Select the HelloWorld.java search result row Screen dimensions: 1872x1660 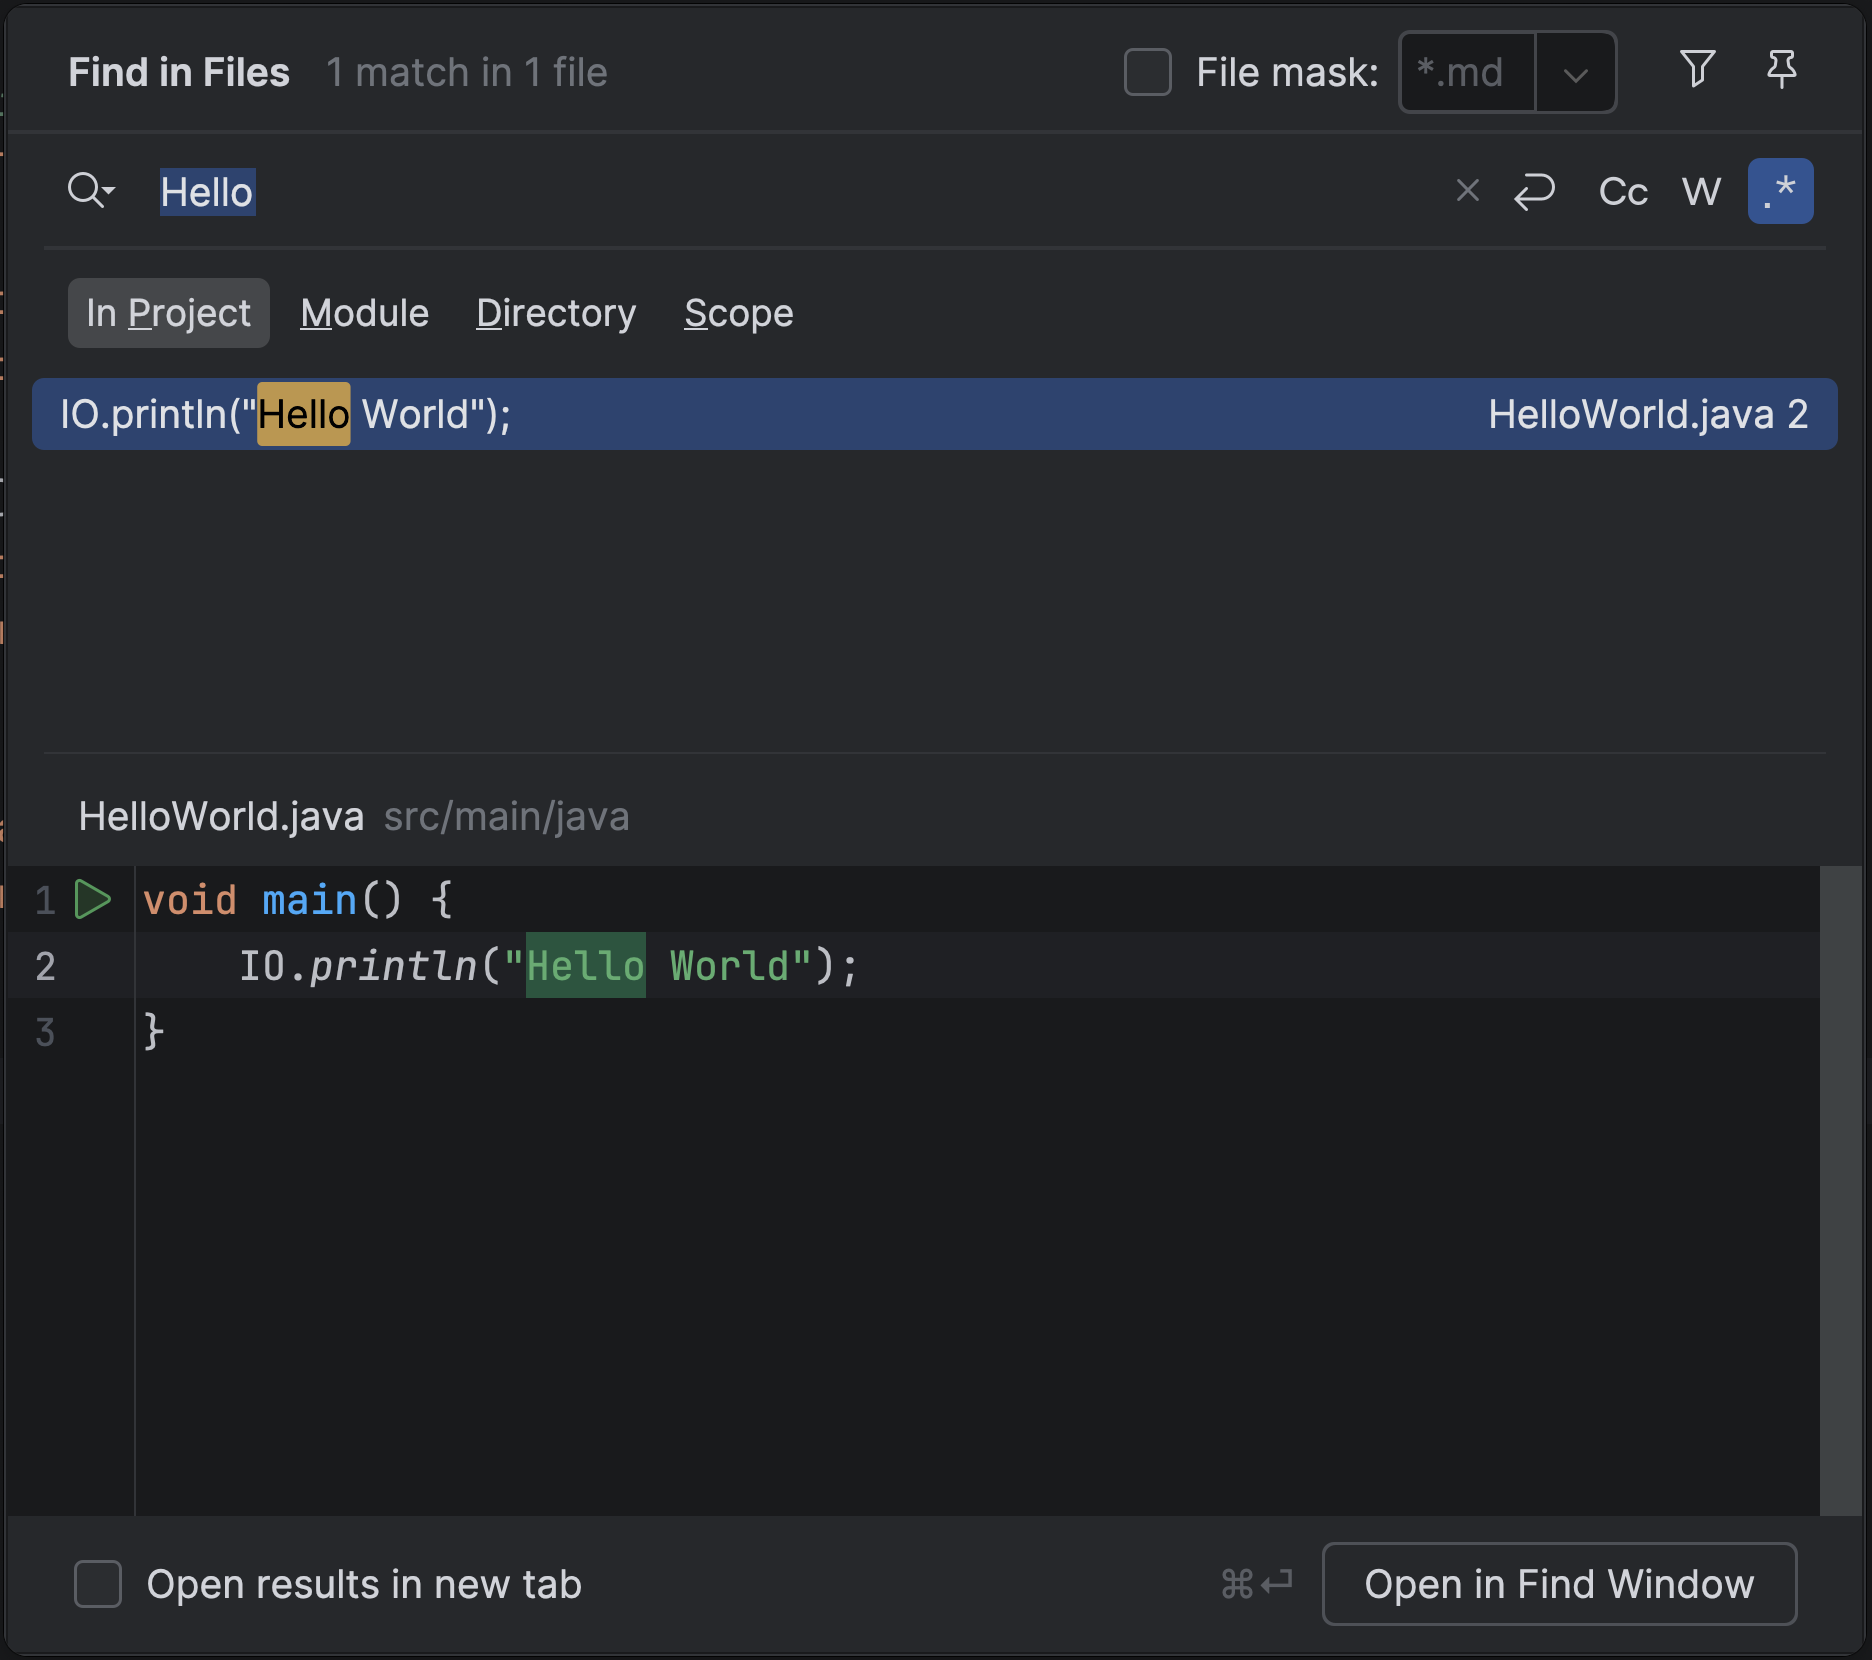(x=934, y=414)
